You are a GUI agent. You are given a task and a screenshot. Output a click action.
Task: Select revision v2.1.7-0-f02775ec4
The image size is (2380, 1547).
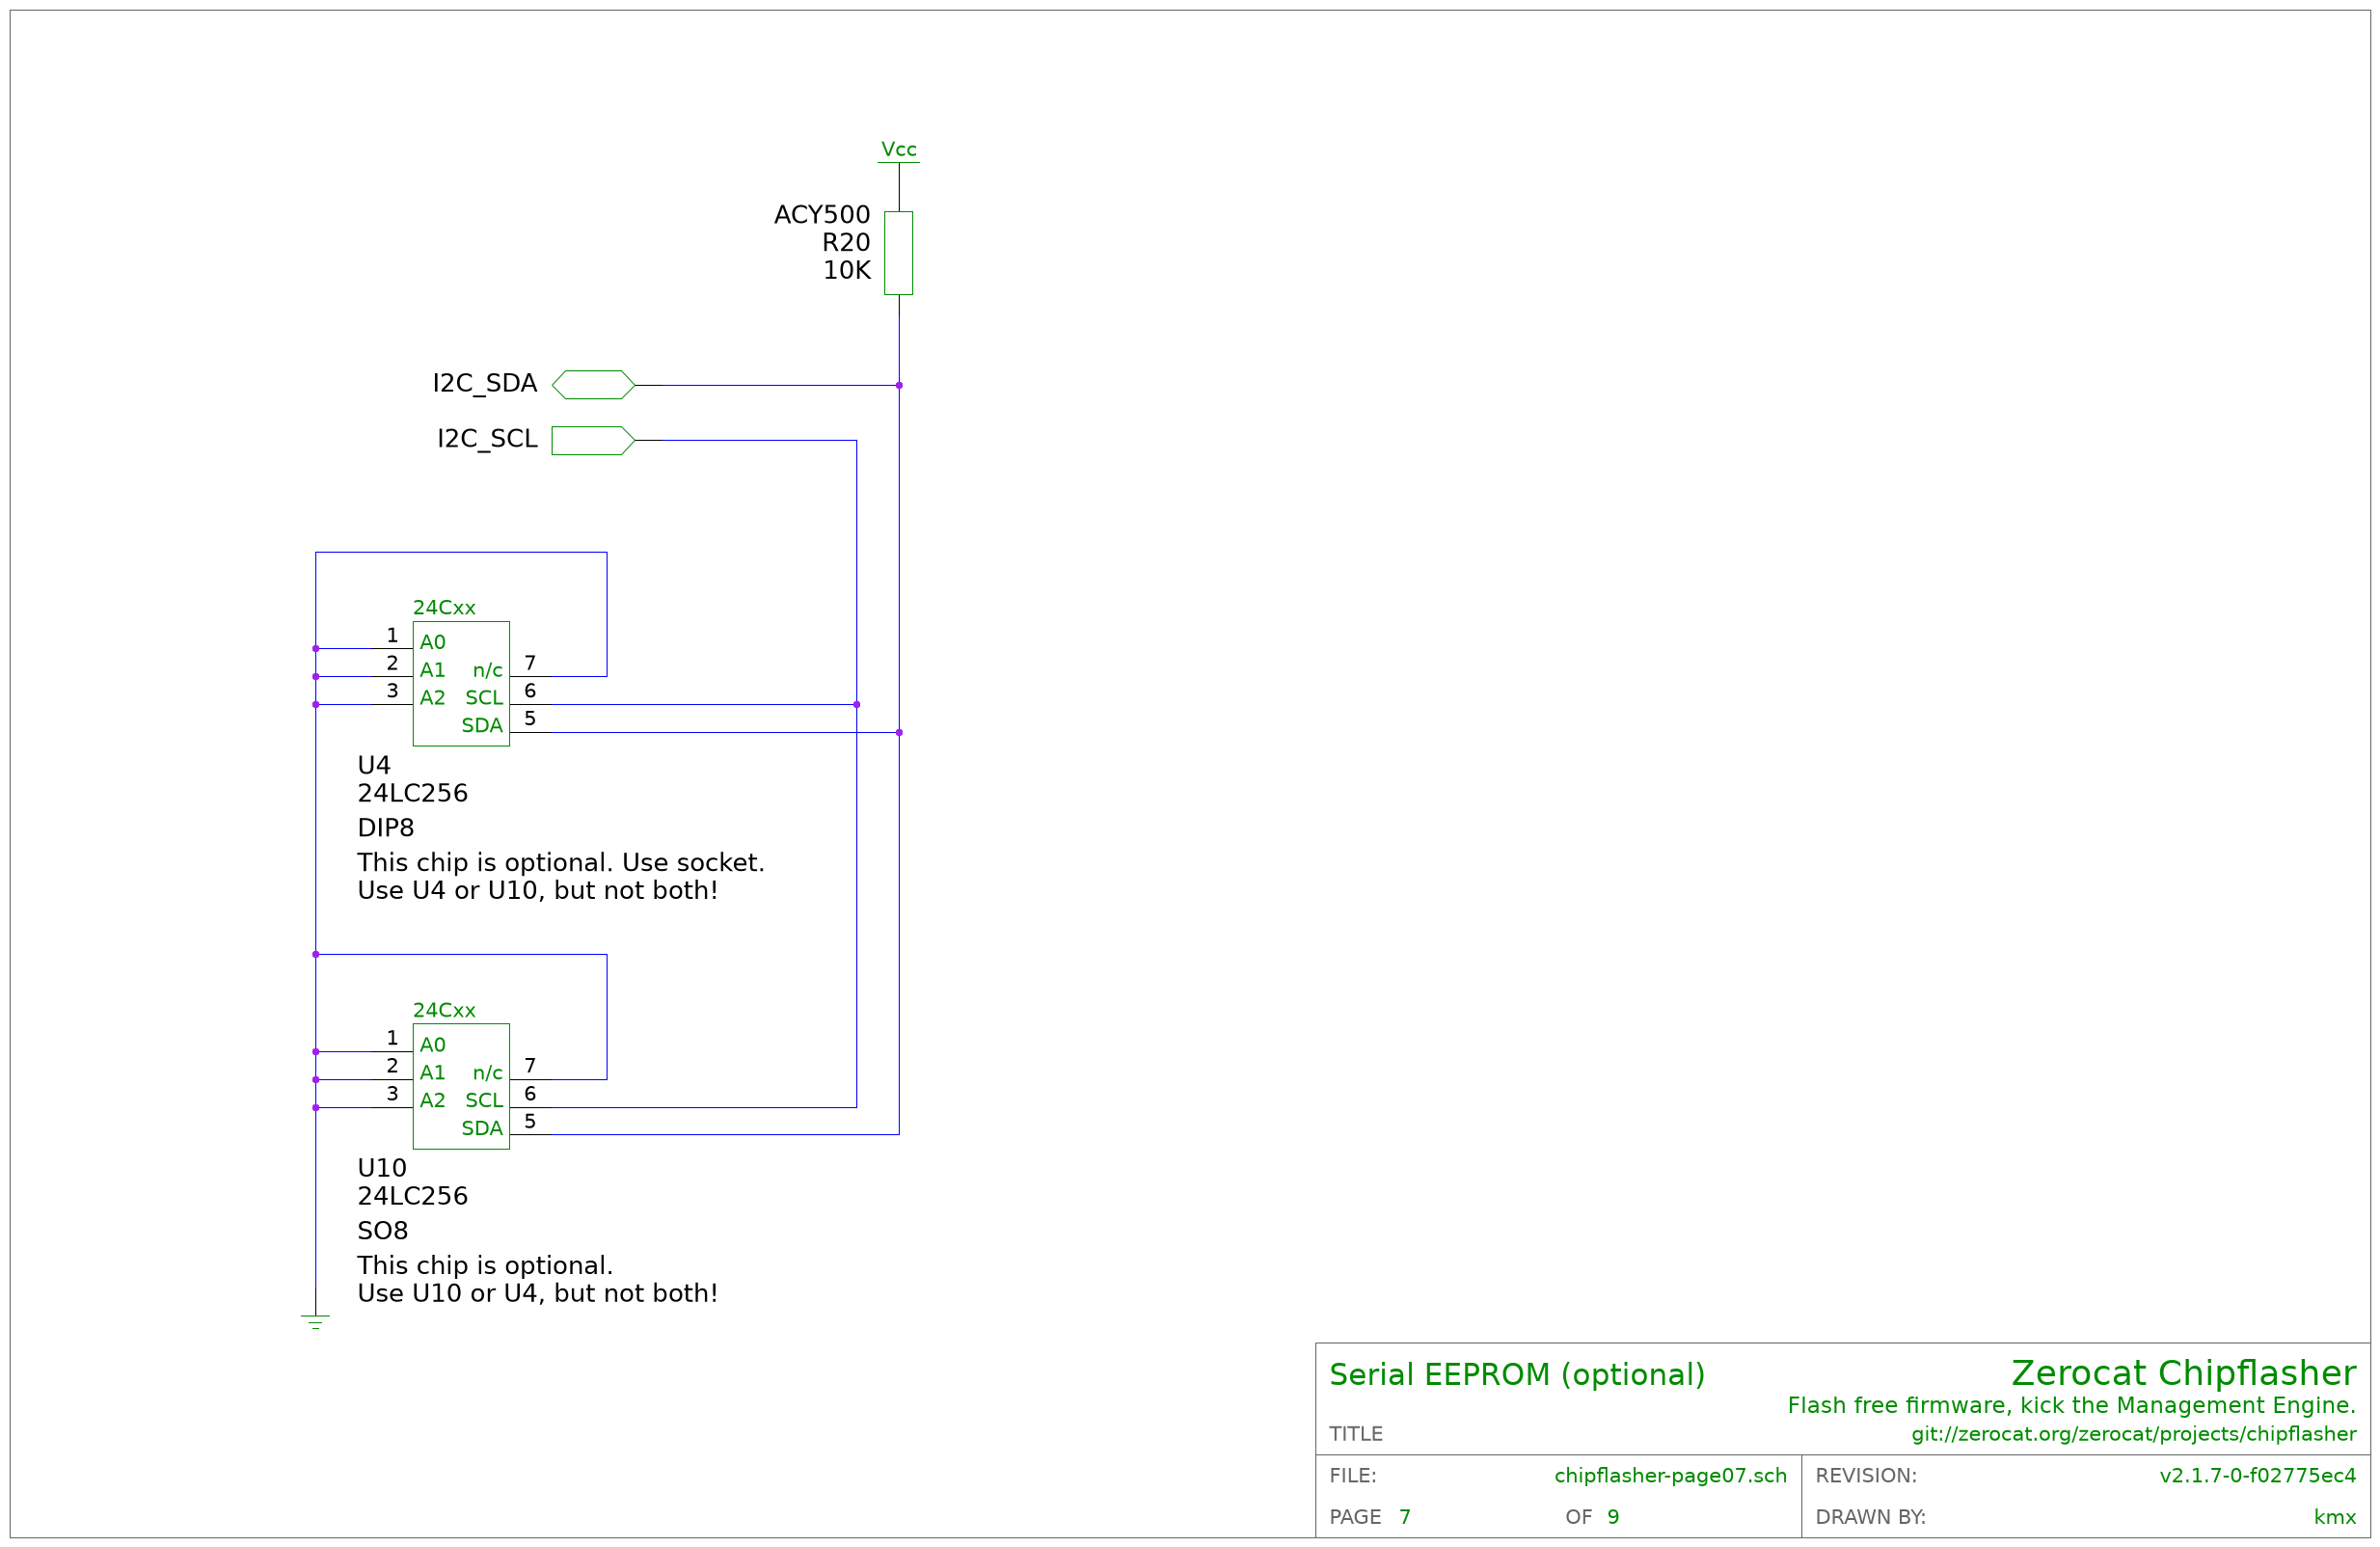pos(2258,1476)
